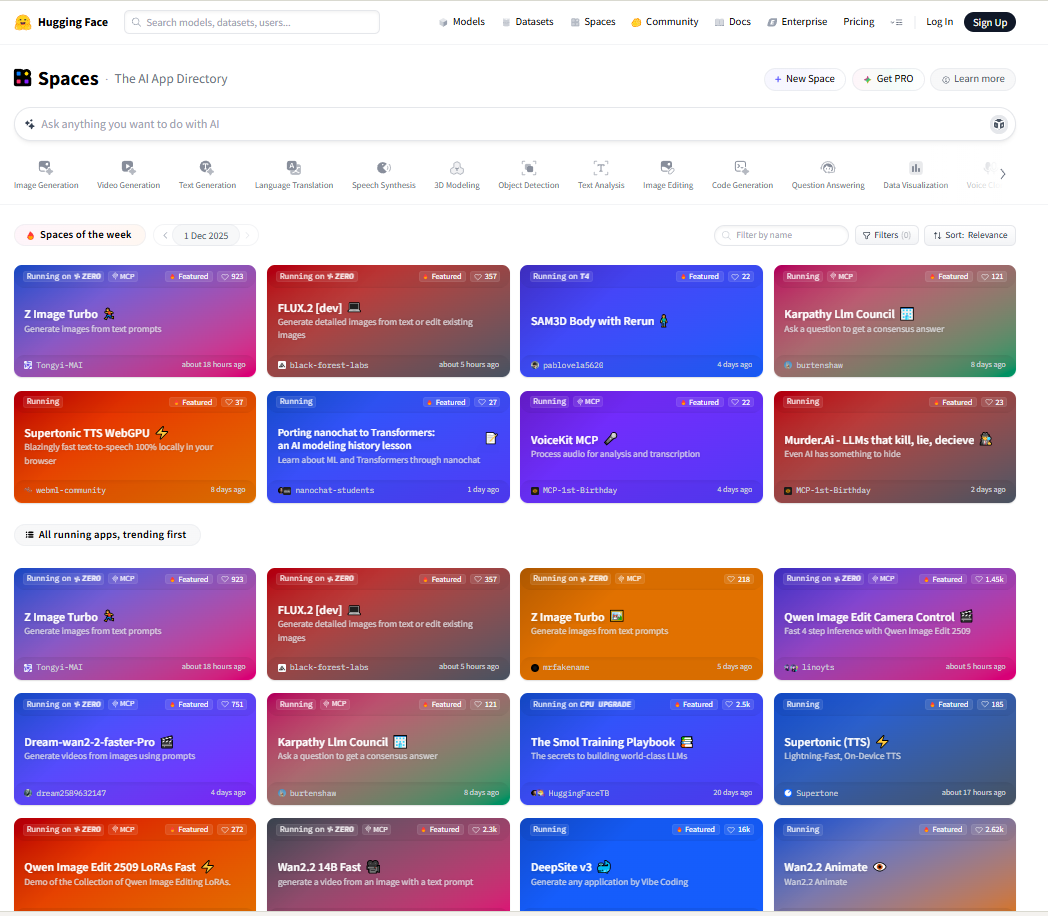Click the Learn more button
This screenshot has width=1048, height=916.
point(973,79)
